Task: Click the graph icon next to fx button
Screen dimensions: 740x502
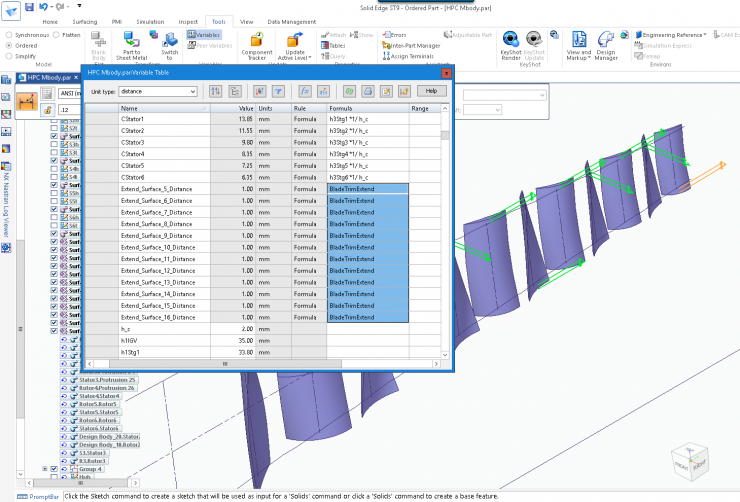Action: click(x=323, y=92)
